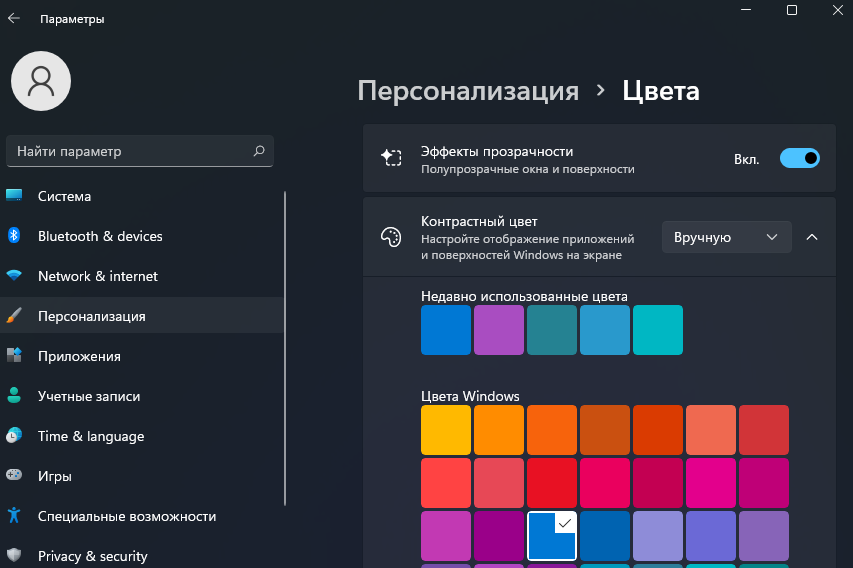The image size is (853, 568).
Task: Close the Параметры window
Action: (838, 10)
